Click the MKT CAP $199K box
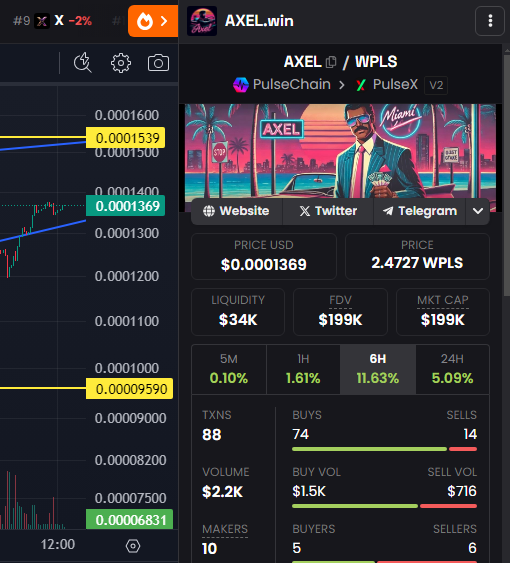Screen dimensions: 510x563 [443, 312]
